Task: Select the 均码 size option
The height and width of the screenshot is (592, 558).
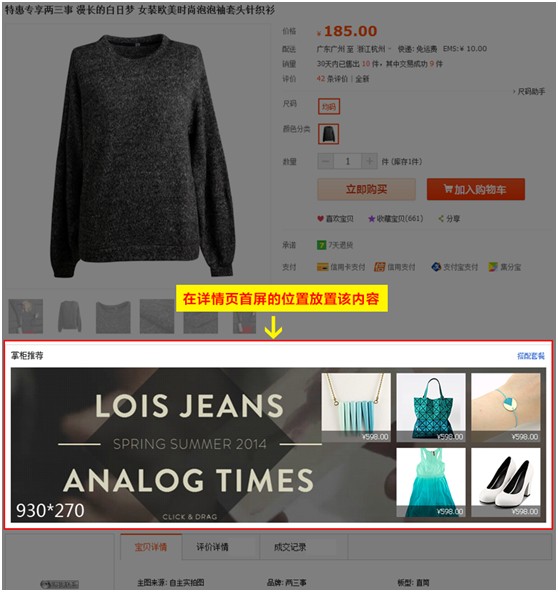Action: click(329, 106)
